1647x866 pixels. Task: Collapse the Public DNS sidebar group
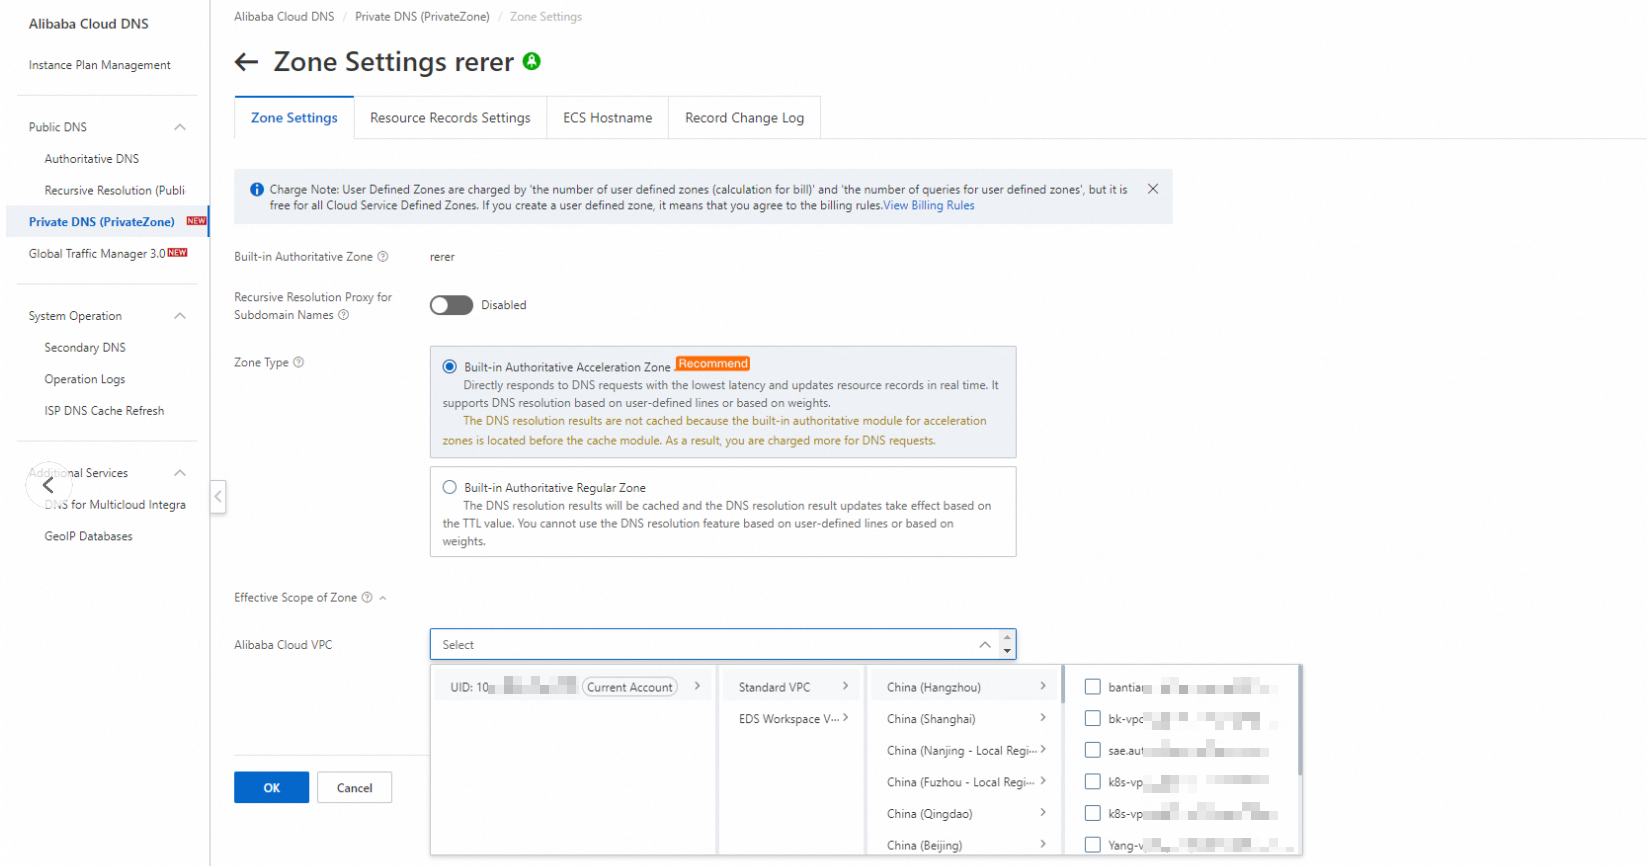[180, 127]
